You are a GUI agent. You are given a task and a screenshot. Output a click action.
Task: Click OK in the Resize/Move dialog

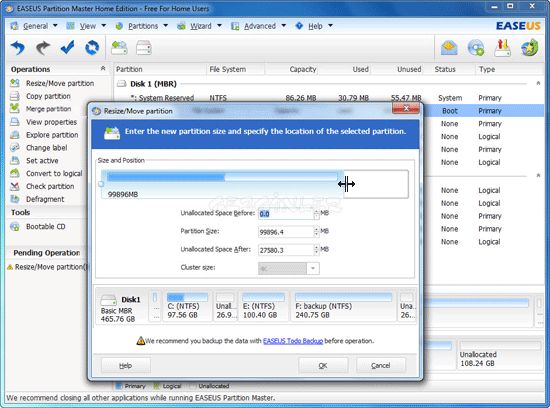point(323,366)
